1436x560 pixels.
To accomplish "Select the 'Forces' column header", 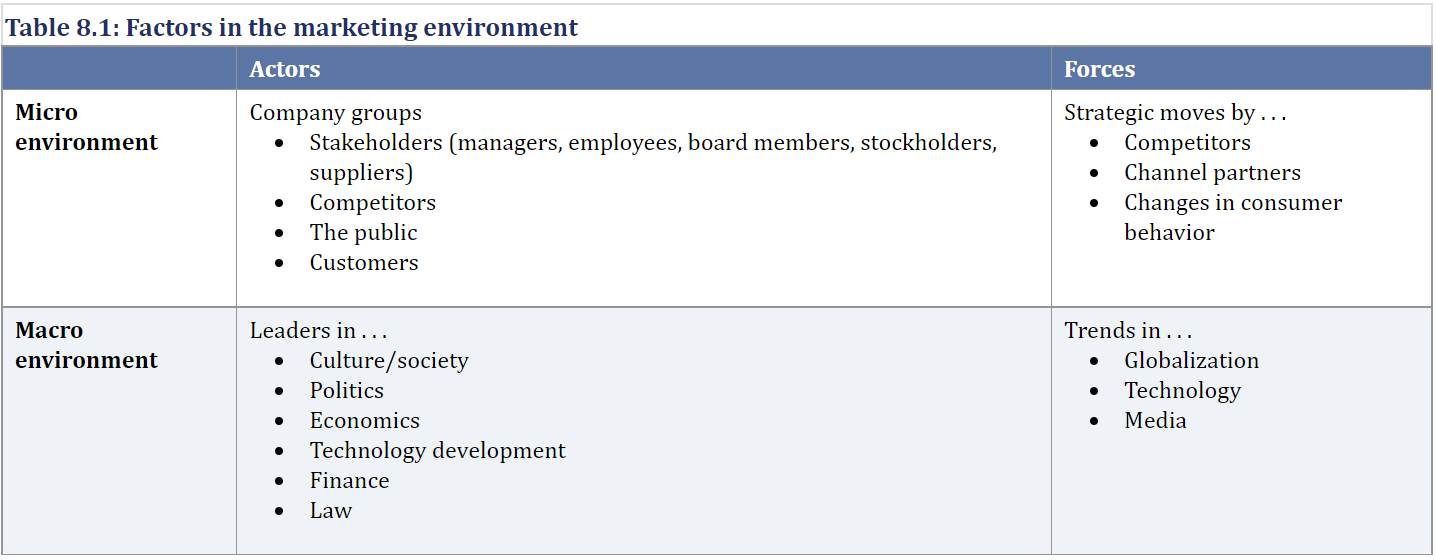I will pos(1099,69).
